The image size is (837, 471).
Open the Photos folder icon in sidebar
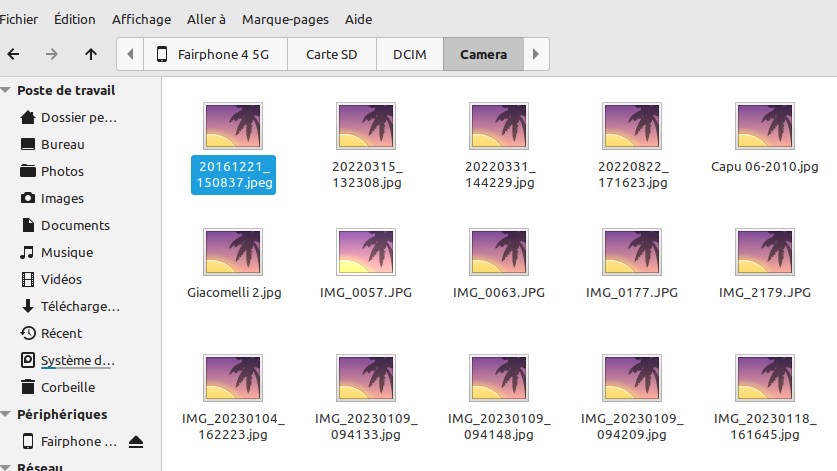(28, 171)
